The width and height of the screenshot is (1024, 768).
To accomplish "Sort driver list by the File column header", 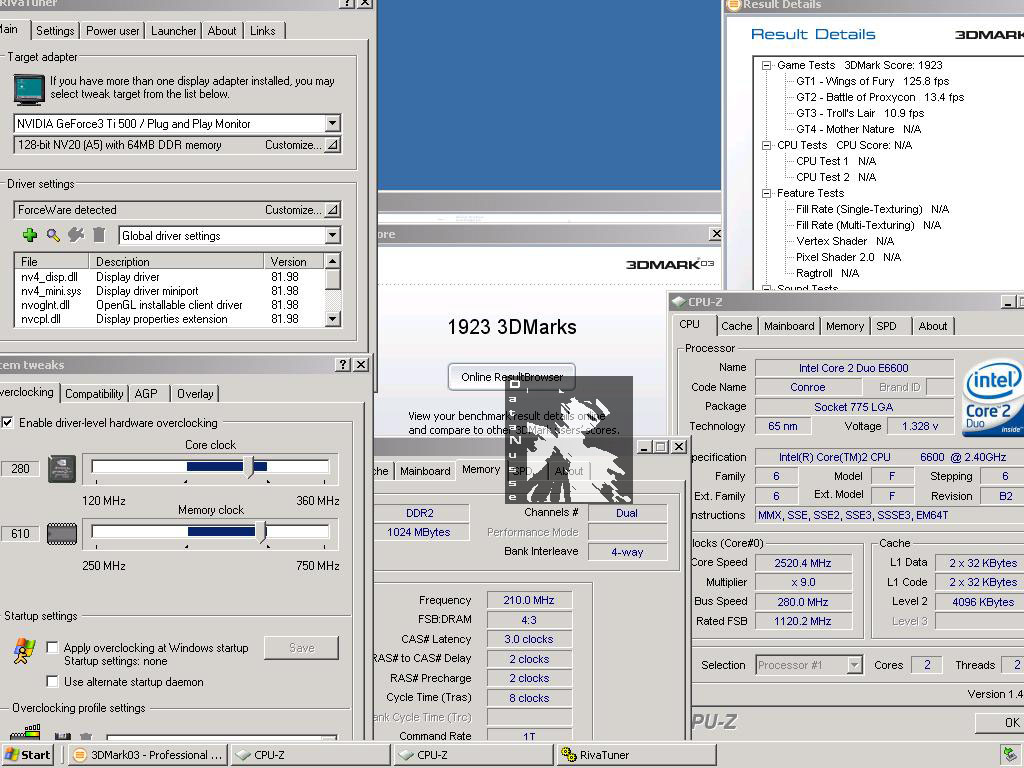I will [52, 261].
